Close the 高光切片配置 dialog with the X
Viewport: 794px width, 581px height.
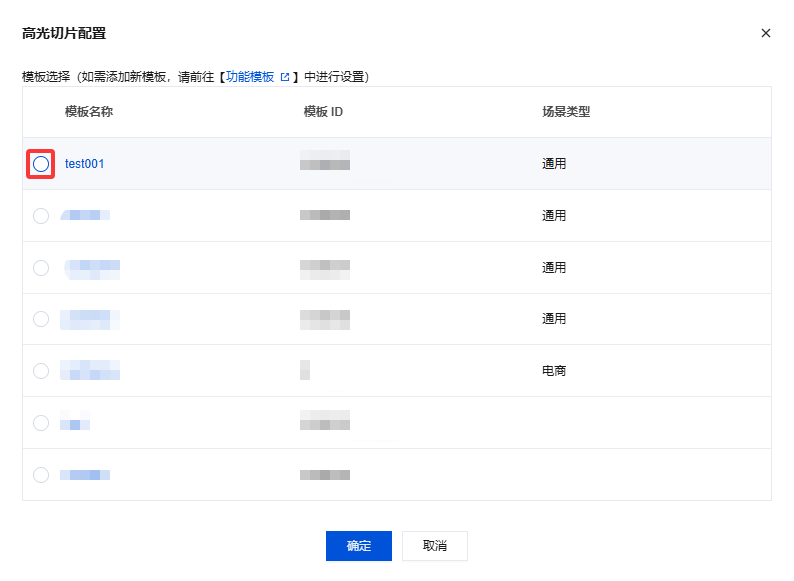coord(766,33)
